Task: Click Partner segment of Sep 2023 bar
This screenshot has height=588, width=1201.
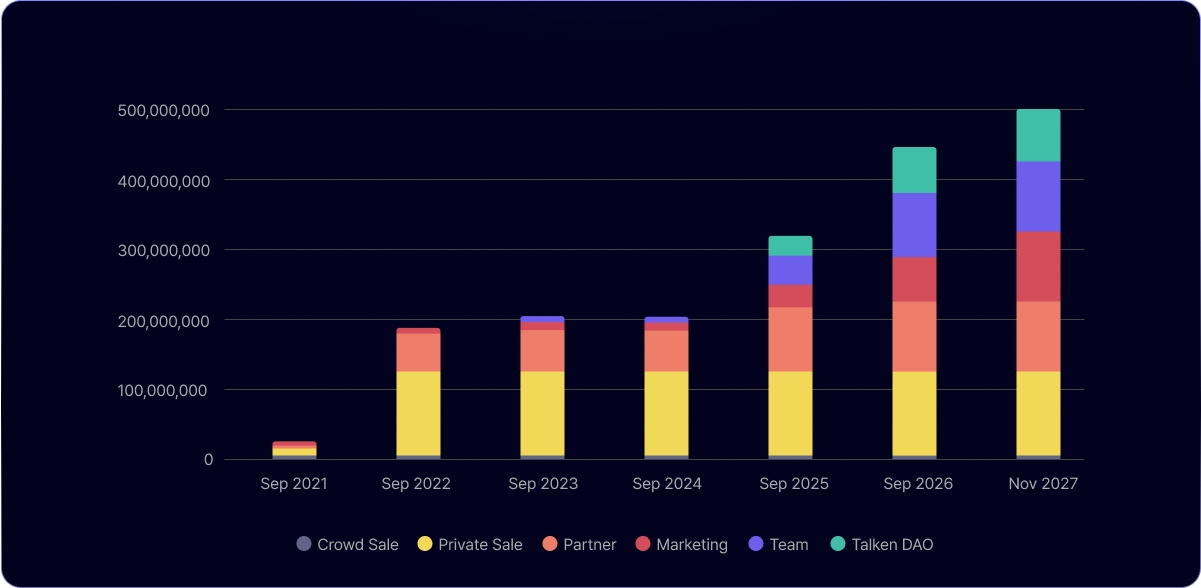Action: (x=542, y=351)
